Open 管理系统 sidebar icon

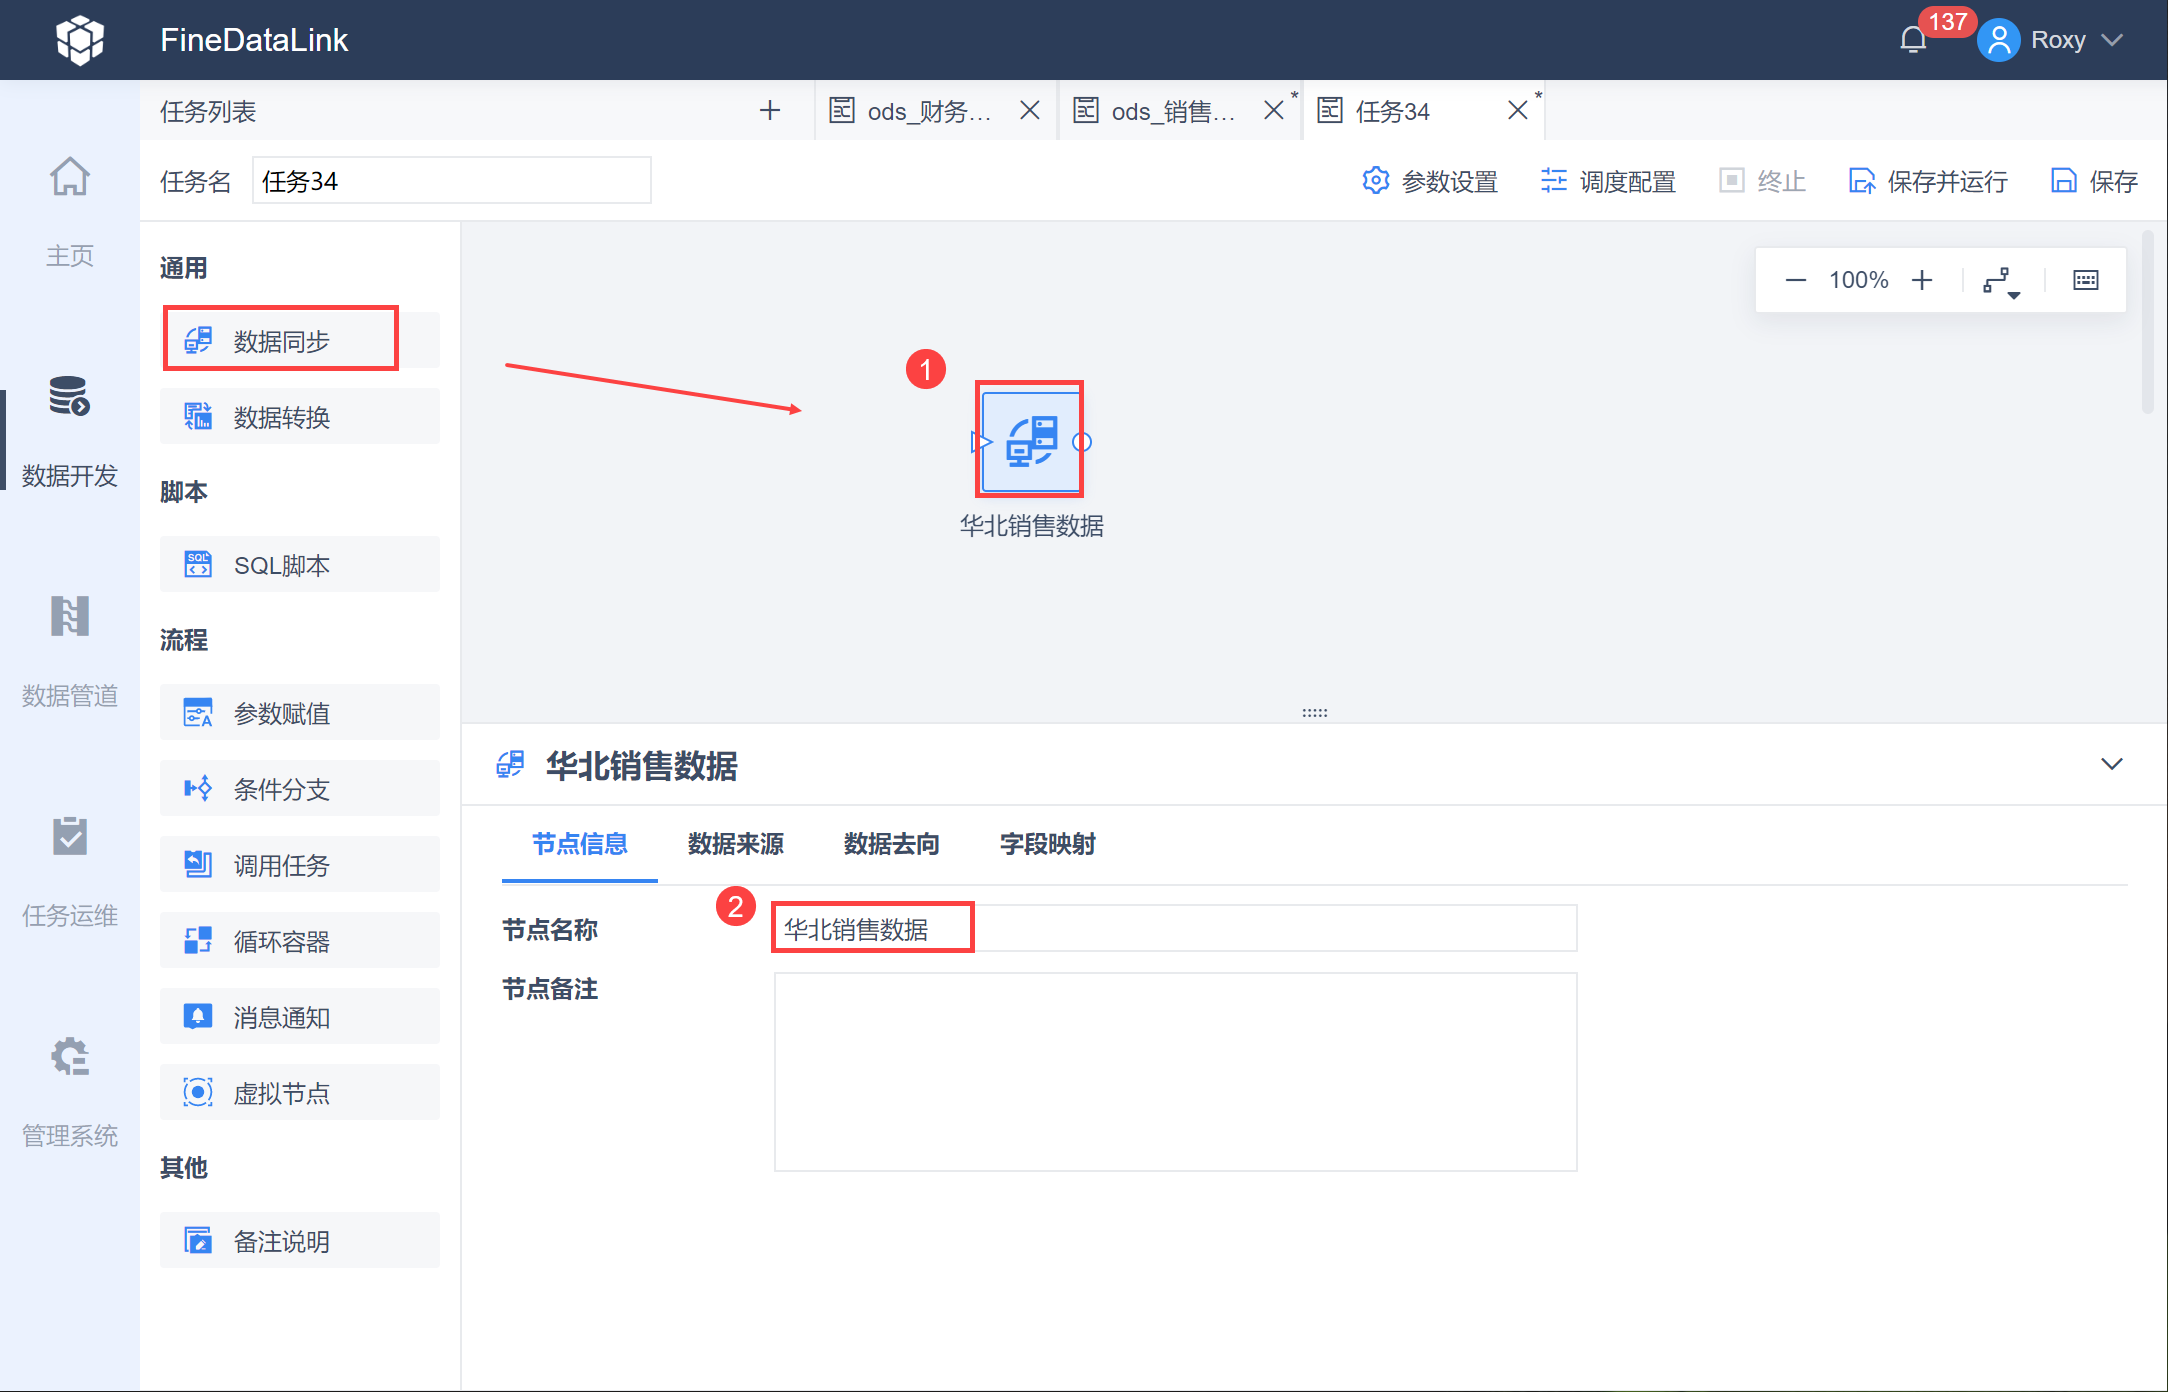69,1057
